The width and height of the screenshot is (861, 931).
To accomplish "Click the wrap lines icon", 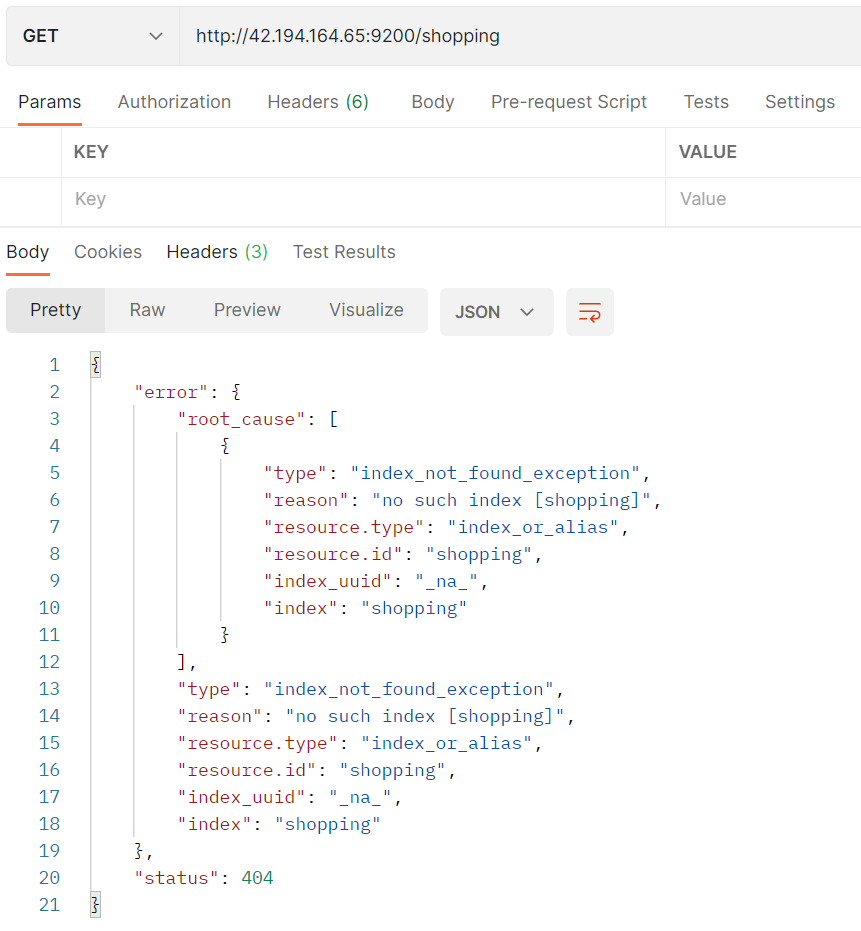I will pyautogui.click(x=589, y=312).
